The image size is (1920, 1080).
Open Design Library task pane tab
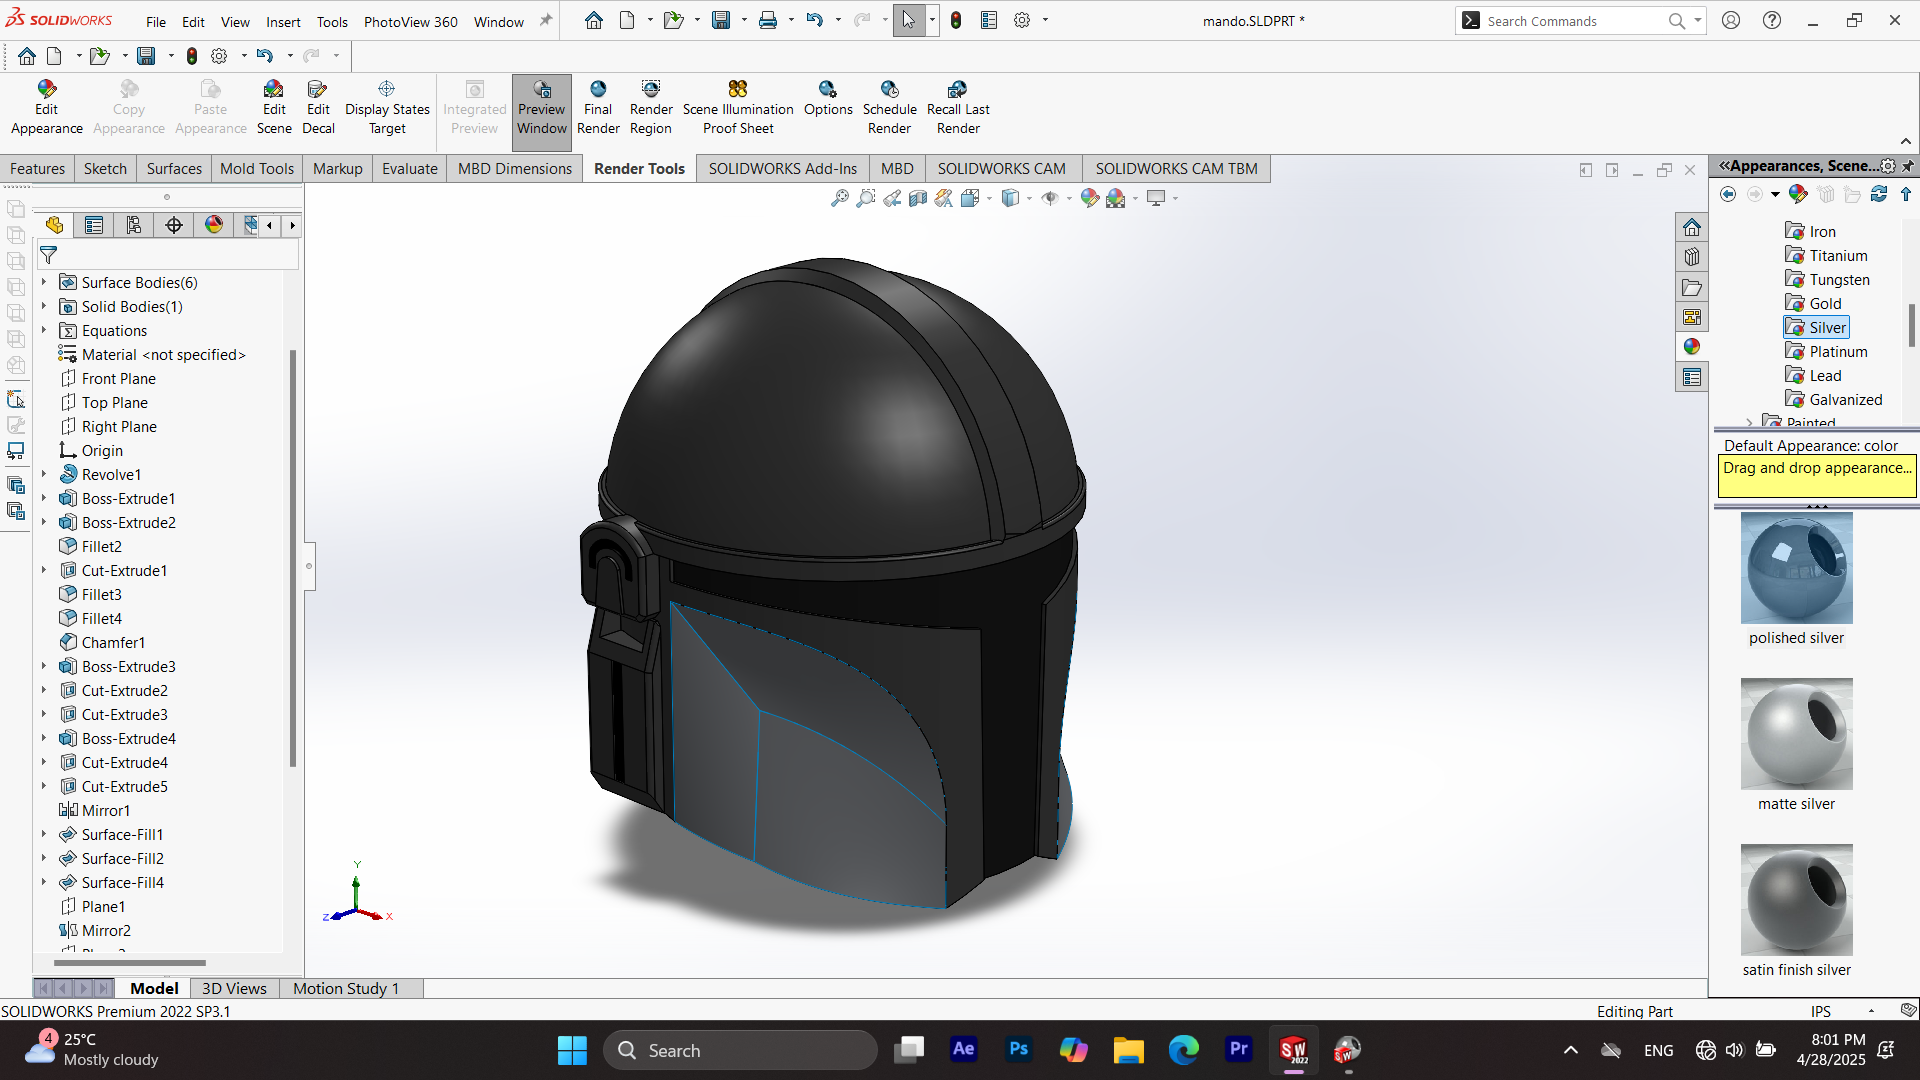tap(1692, 258)
